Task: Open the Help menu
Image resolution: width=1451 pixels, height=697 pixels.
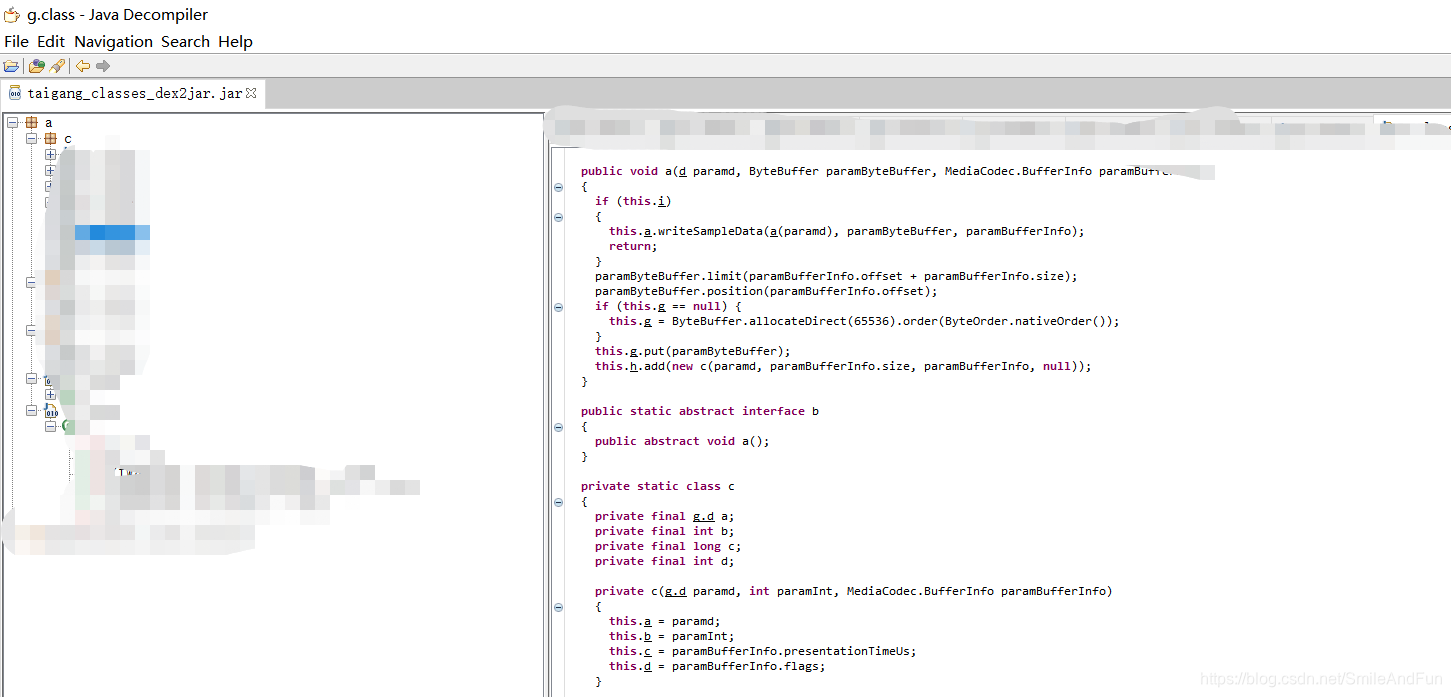Action: tap(235, 42)
